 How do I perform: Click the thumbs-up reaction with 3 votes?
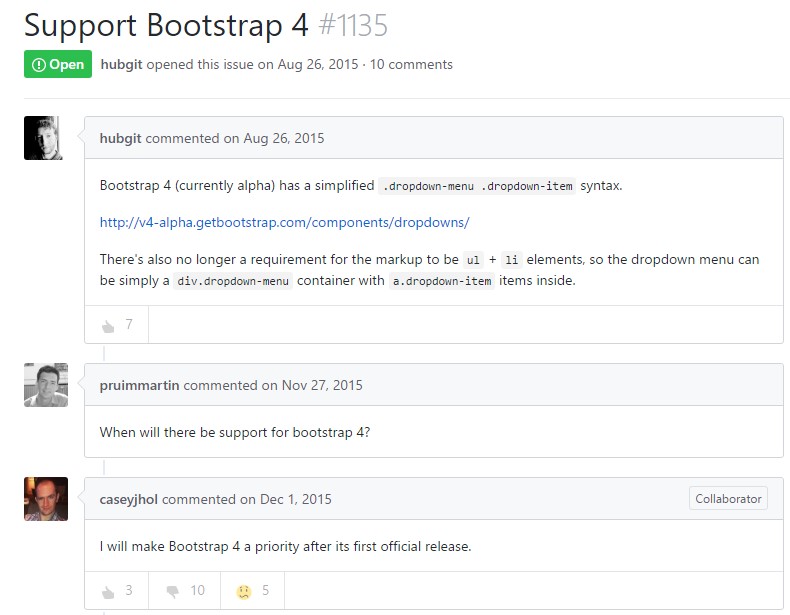click(x=117, y=591)
